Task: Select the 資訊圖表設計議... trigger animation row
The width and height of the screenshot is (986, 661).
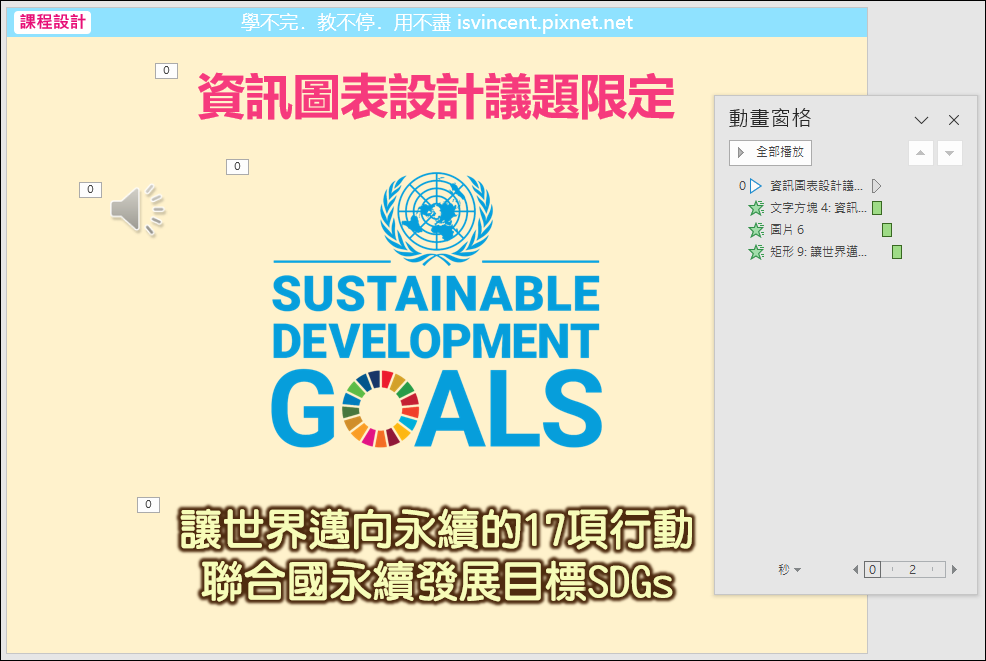Action: pyautogui.click(x=810, y=186)
